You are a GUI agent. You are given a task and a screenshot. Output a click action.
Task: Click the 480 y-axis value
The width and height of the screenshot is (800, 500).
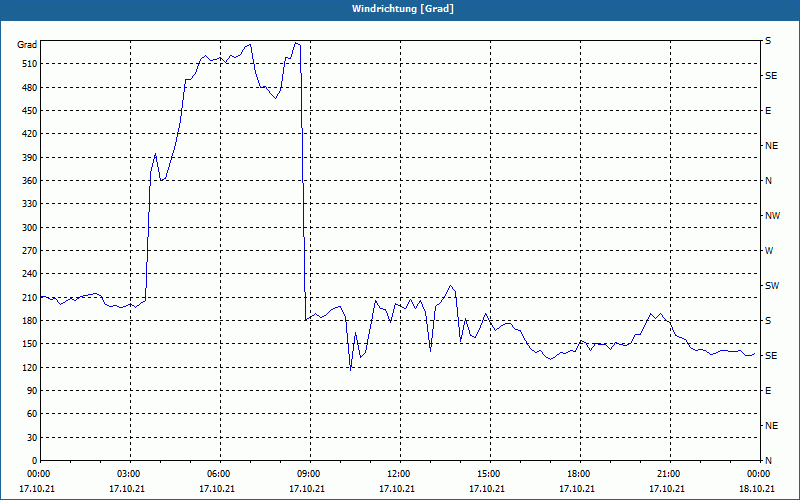point(30,87)
